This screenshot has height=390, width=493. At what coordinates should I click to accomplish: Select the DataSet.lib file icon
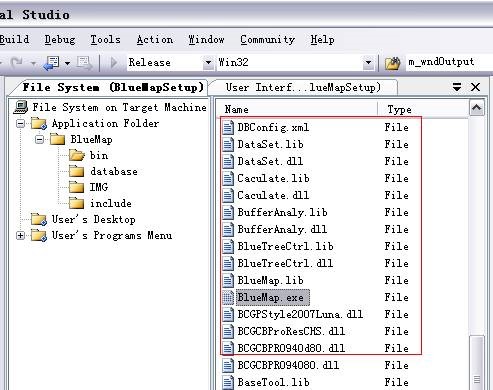click(x=228, y=145)
